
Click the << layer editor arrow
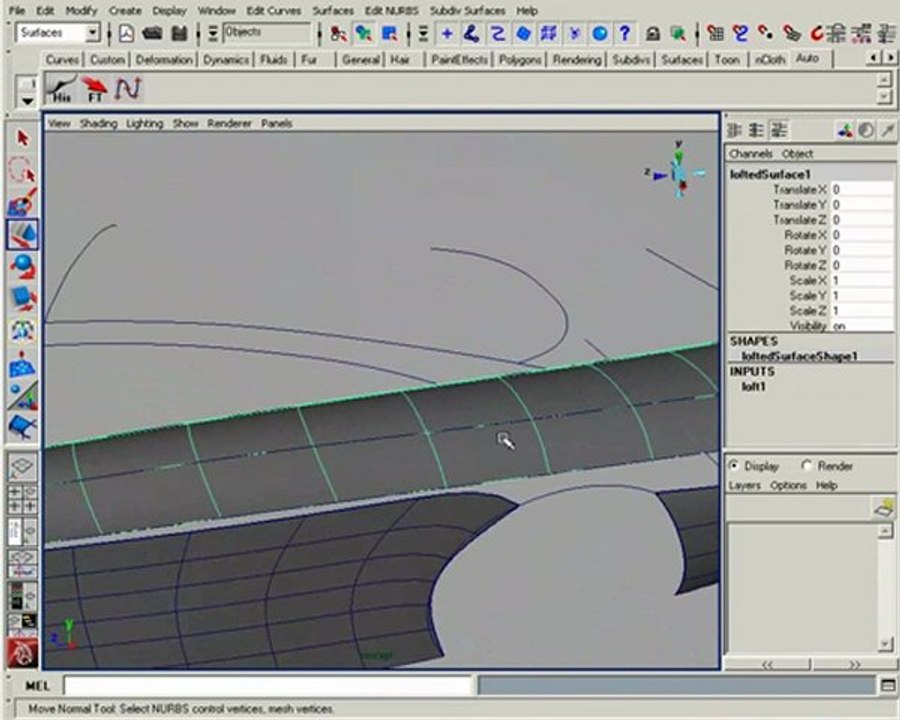(767, 664)
